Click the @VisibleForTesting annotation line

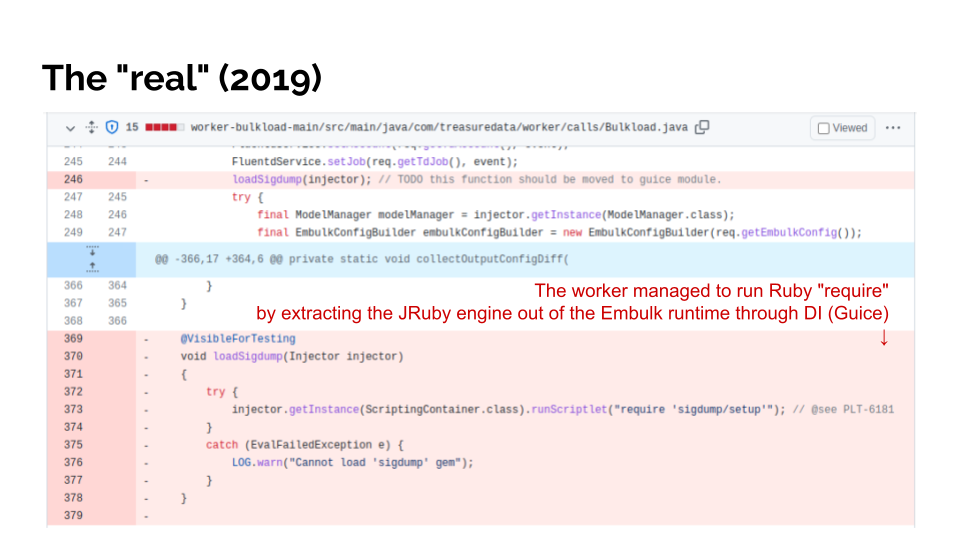tap(238, 338)
